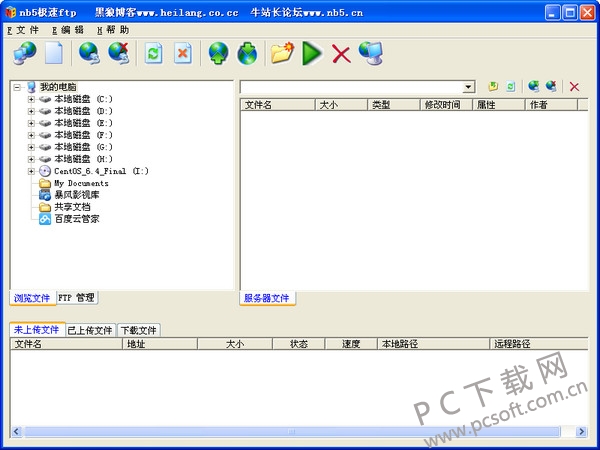Screen dimensions: 600x450
Task: Open the H 帮助 menu
Action: pos(113,30)
